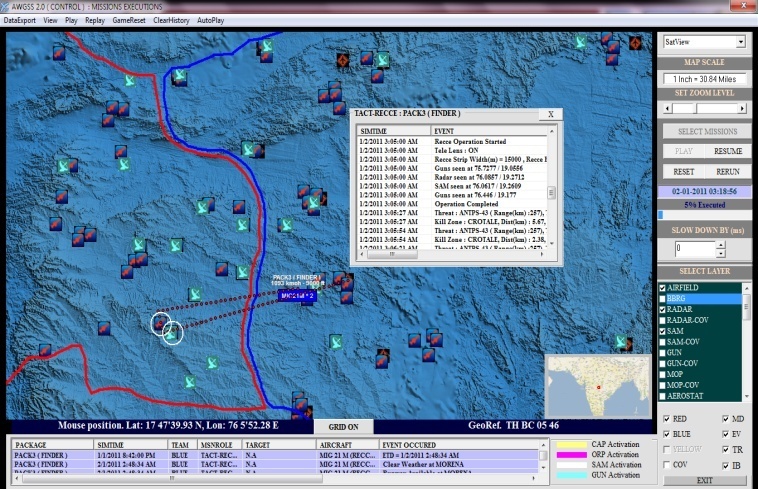Image resolution: width=758 pixels, height=489 pixels.
Task: Toggle the IB checkbox
Action: 726,466
